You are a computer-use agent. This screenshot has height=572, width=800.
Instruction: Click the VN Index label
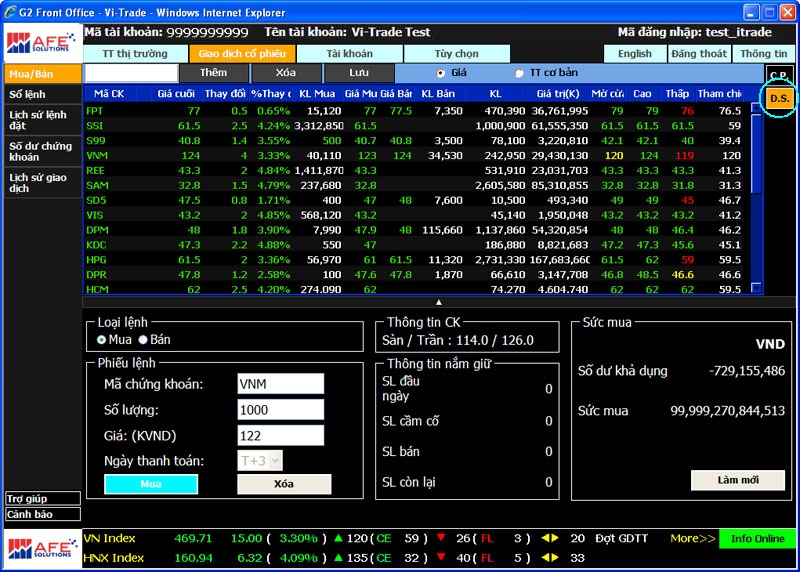[109, 538]
